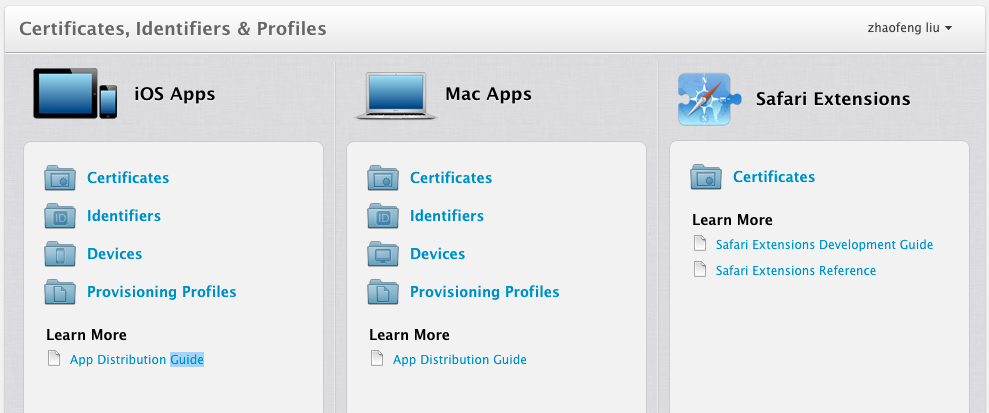The image size is (989, 413).
Task: Open the Certificates link under Mac Apps
Action: pos(451,178)
